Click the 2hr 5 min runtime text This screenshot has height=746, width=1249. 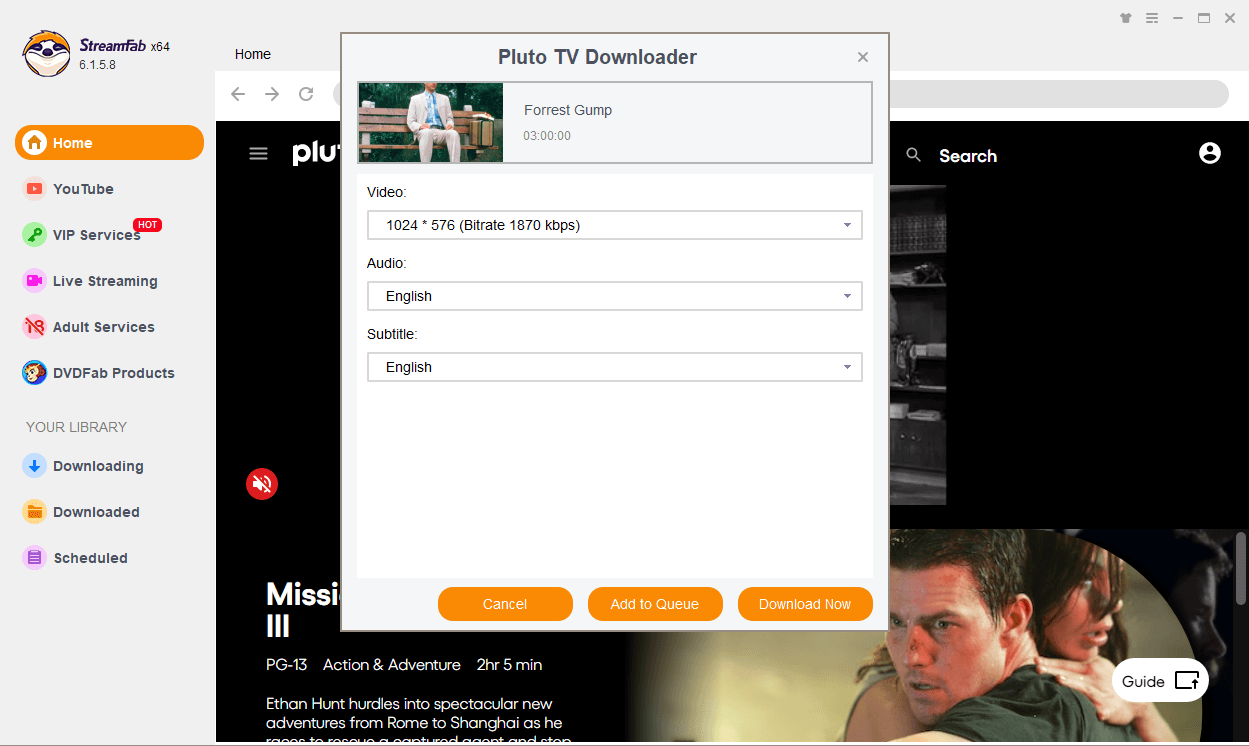pos(510,665)
